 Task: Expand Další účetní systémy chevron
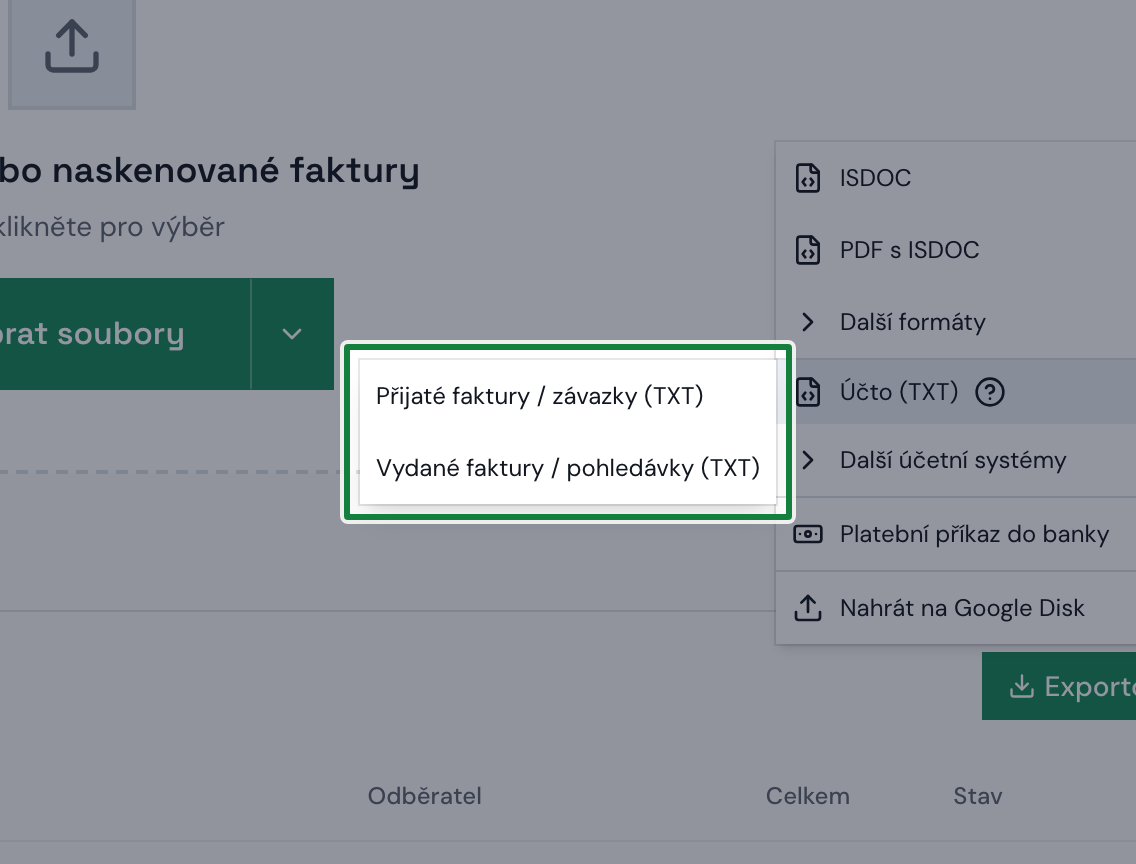tap(808, 460)
